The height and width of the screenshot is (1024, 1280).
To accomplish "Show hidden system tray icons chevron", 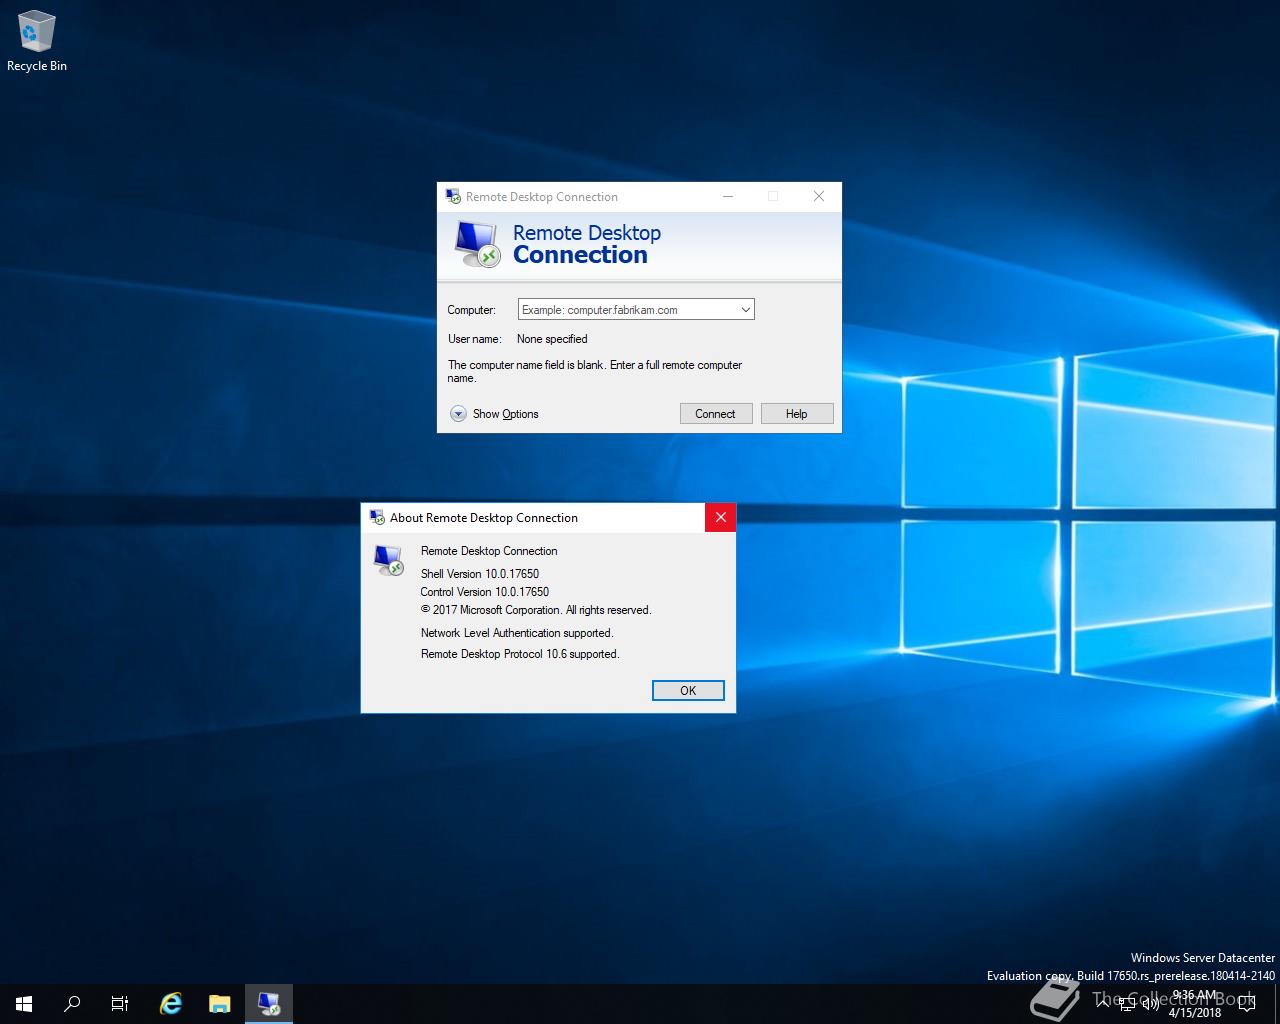I will pos(1102,1004).
